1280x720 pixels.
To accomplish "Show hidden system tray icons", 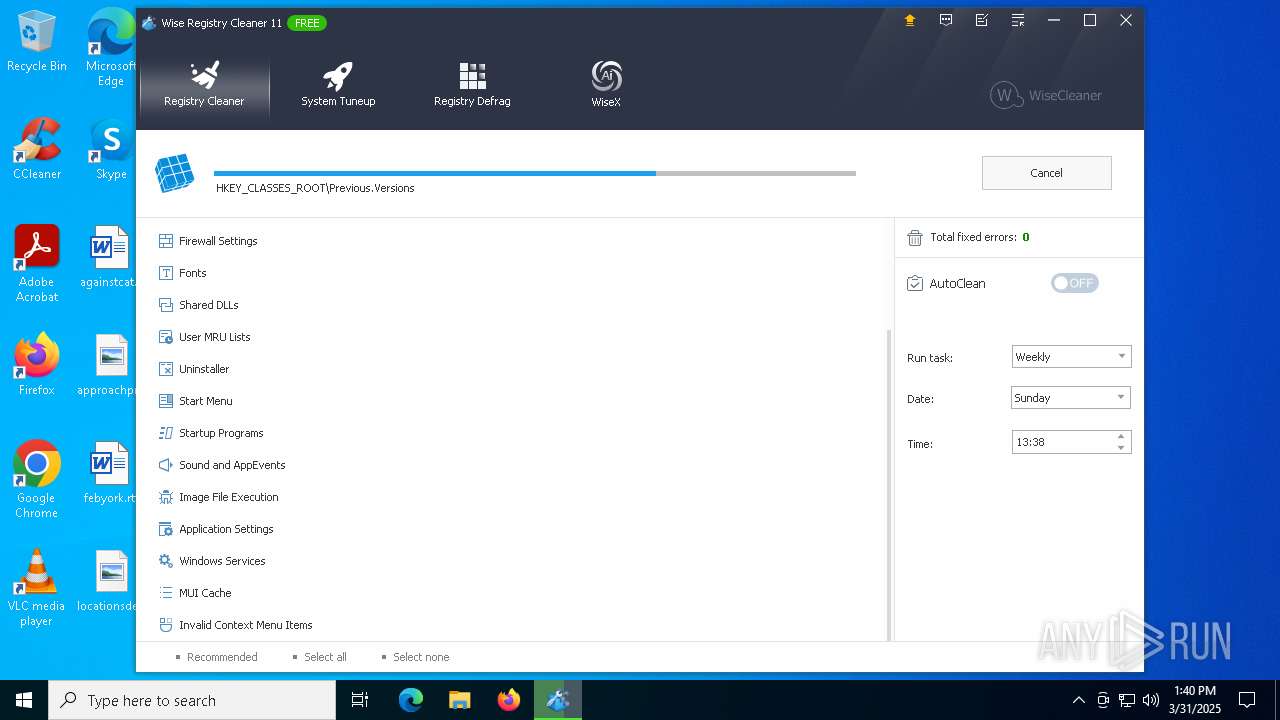I will pyautogui.click(x=1078, y=700).
